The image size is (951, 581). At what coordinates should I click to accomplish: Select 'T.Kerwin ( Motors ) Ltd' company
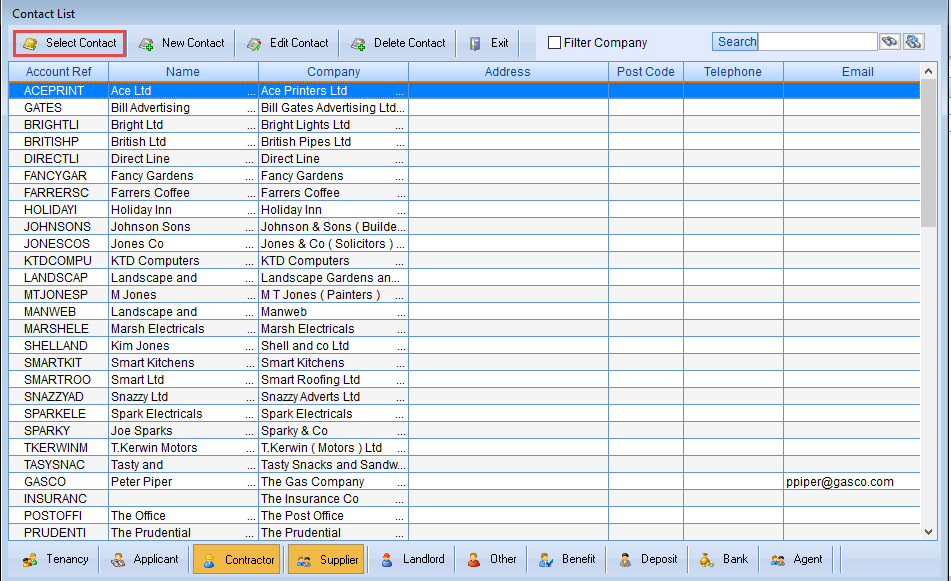[x=333, y=447]
